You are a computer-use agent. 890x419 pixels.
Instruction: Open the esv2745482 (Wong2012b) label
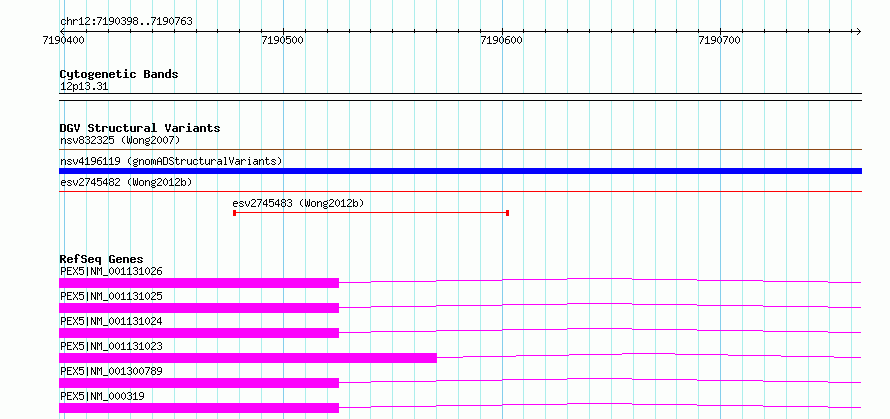click(126, 182)
